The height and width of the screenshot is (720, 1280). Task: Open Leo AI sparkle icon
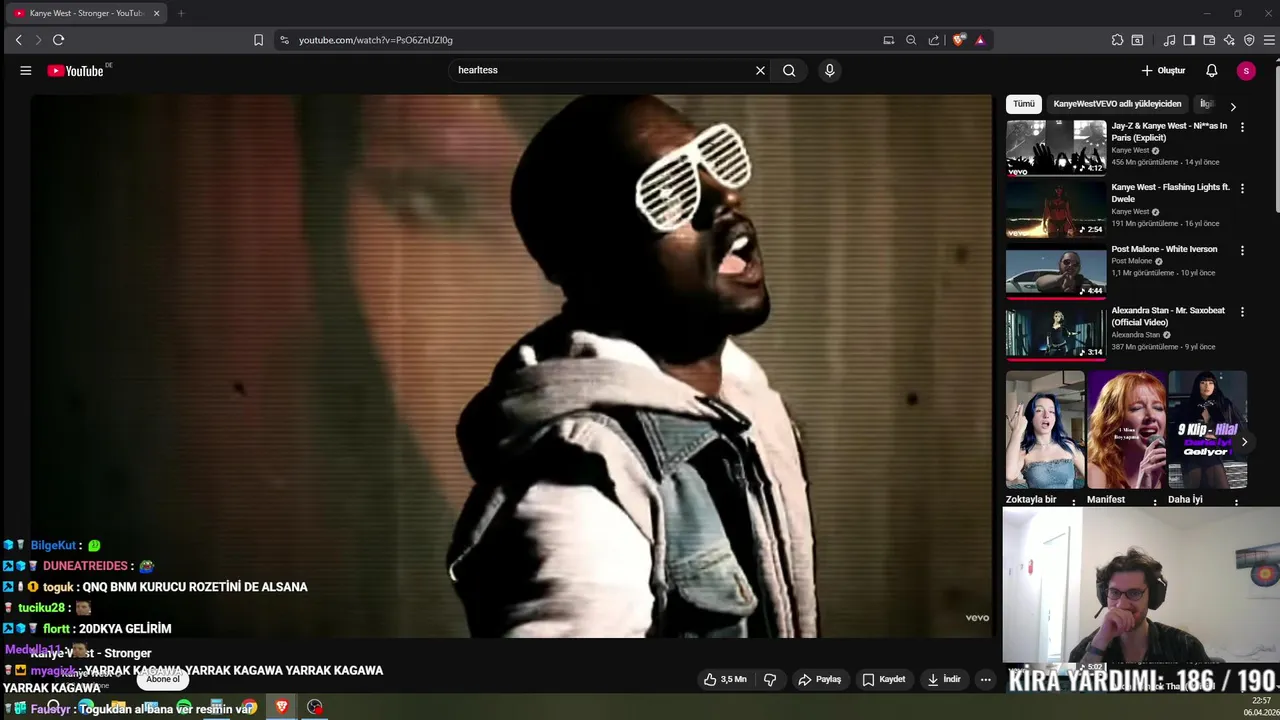pyautogui.click(x=1229, y=40)
